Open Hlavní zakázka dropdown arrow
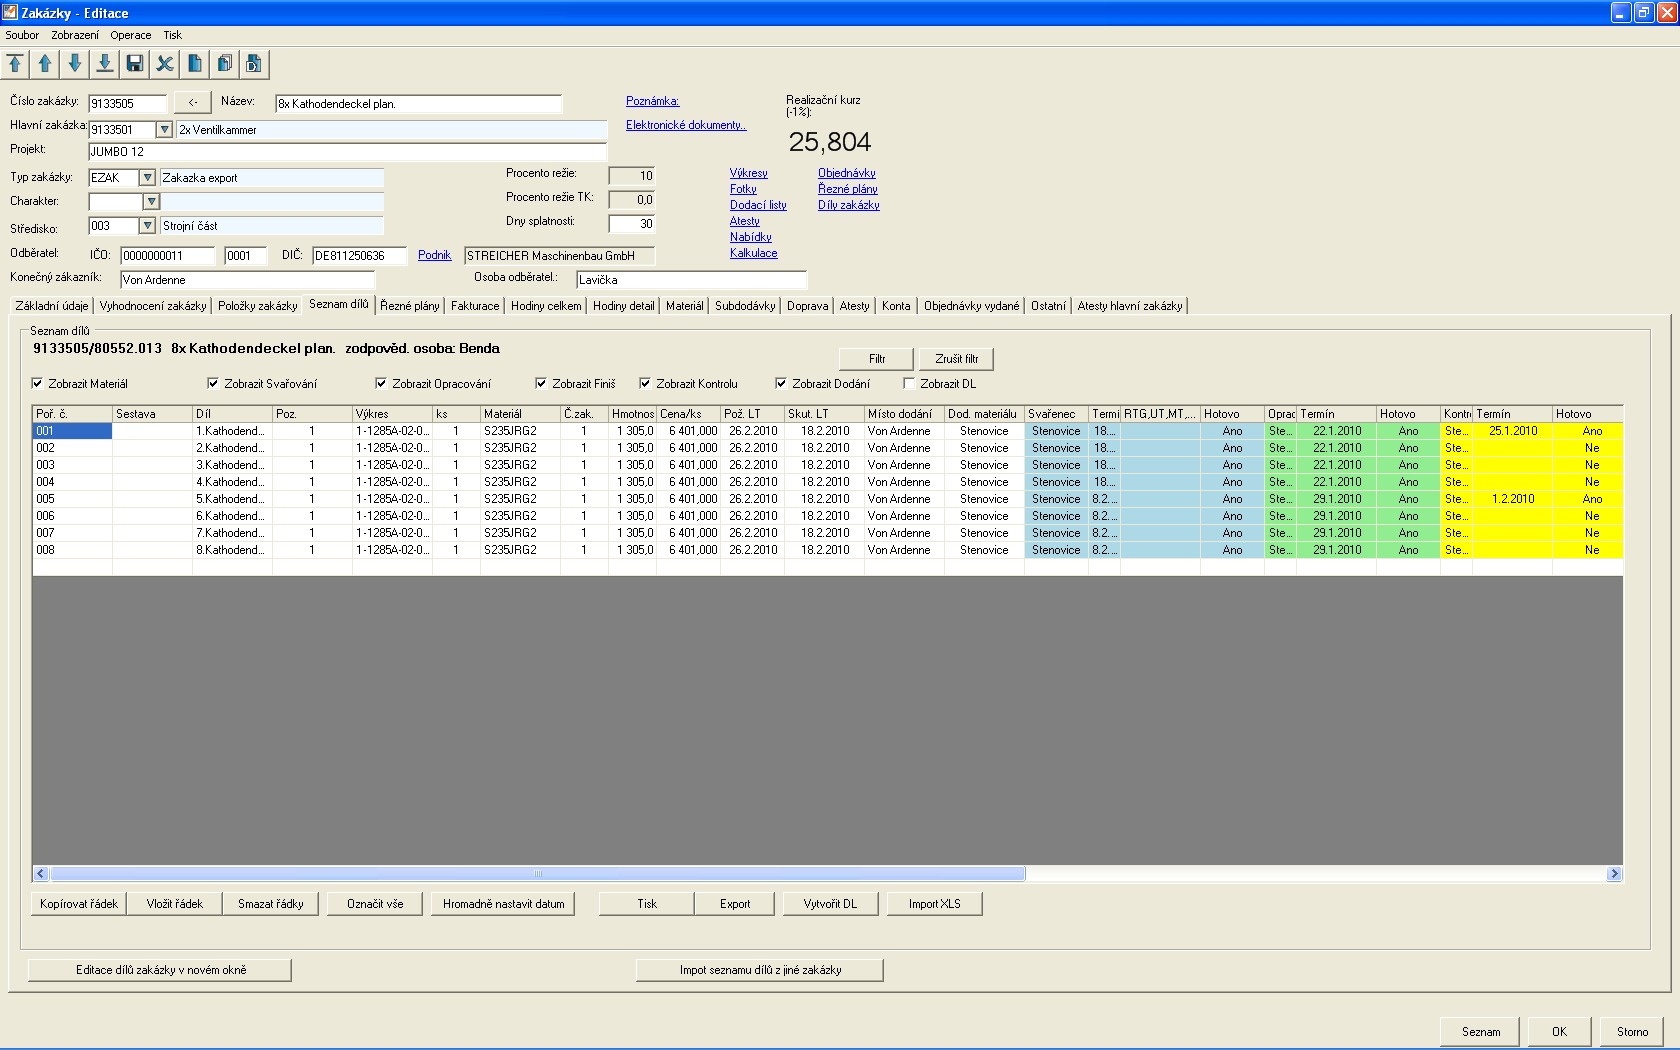Image resolution: width=1680 pixels, height=1050 pixels. click(165, 129)
